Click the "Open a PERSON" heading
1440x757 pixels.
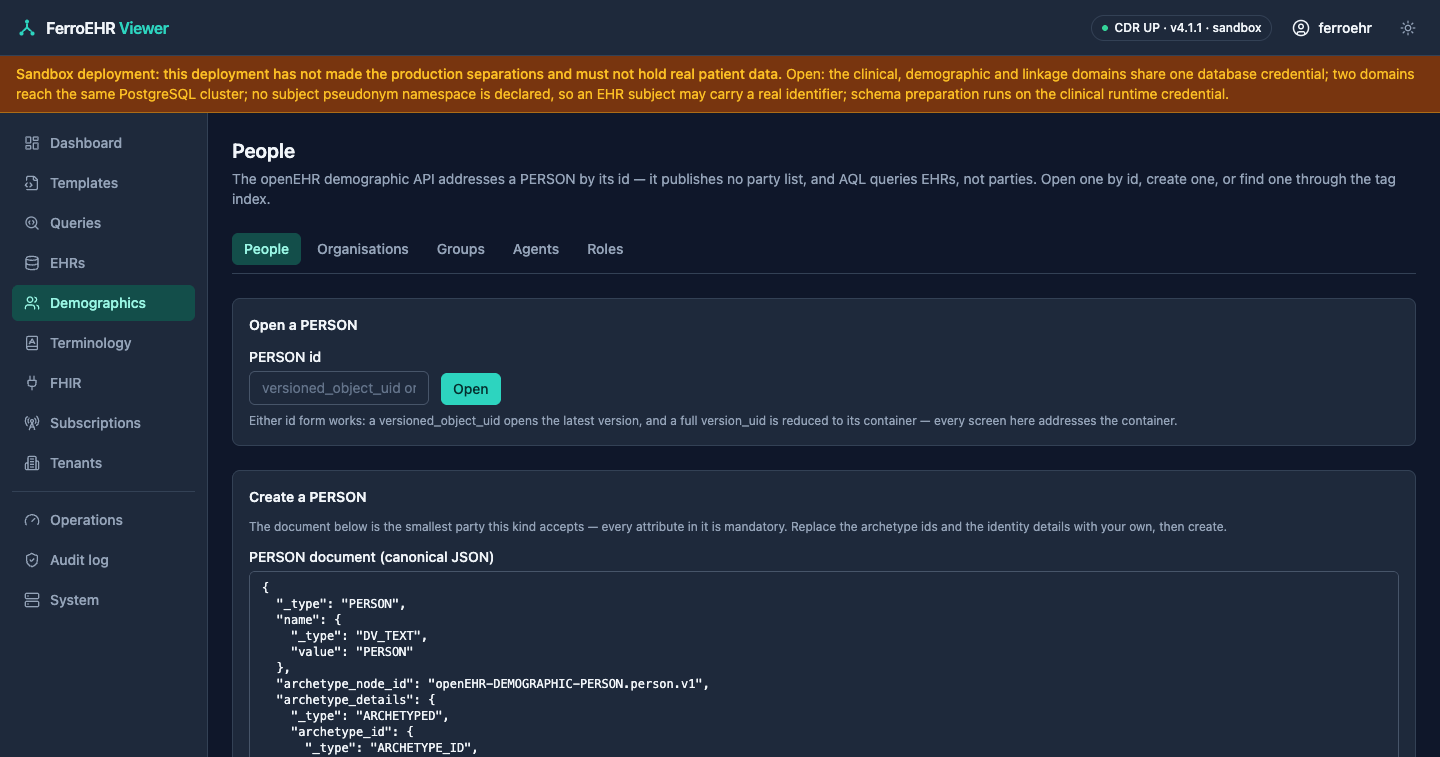click(x=303, y=325)
